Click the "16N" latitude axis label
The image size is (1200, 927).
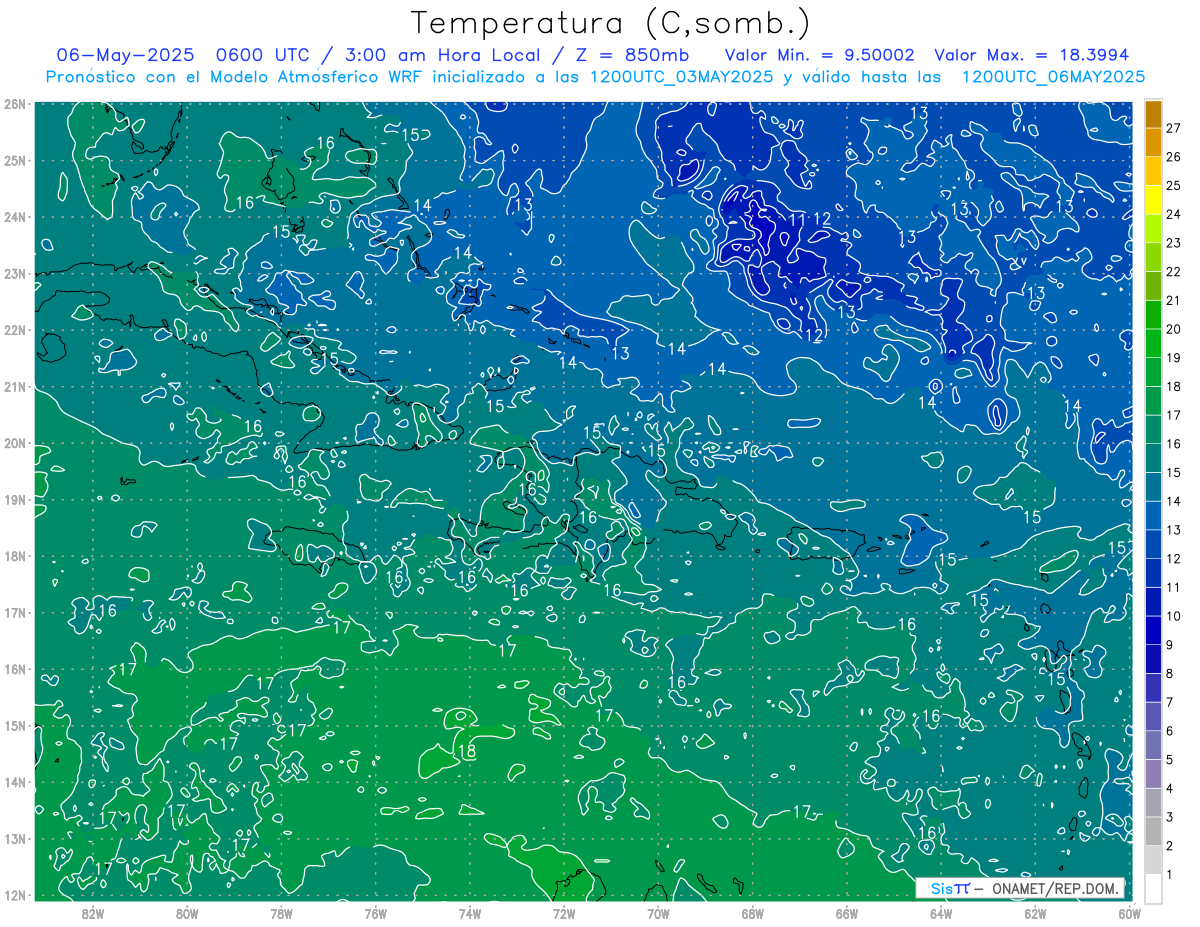click(x=15, y=669)
